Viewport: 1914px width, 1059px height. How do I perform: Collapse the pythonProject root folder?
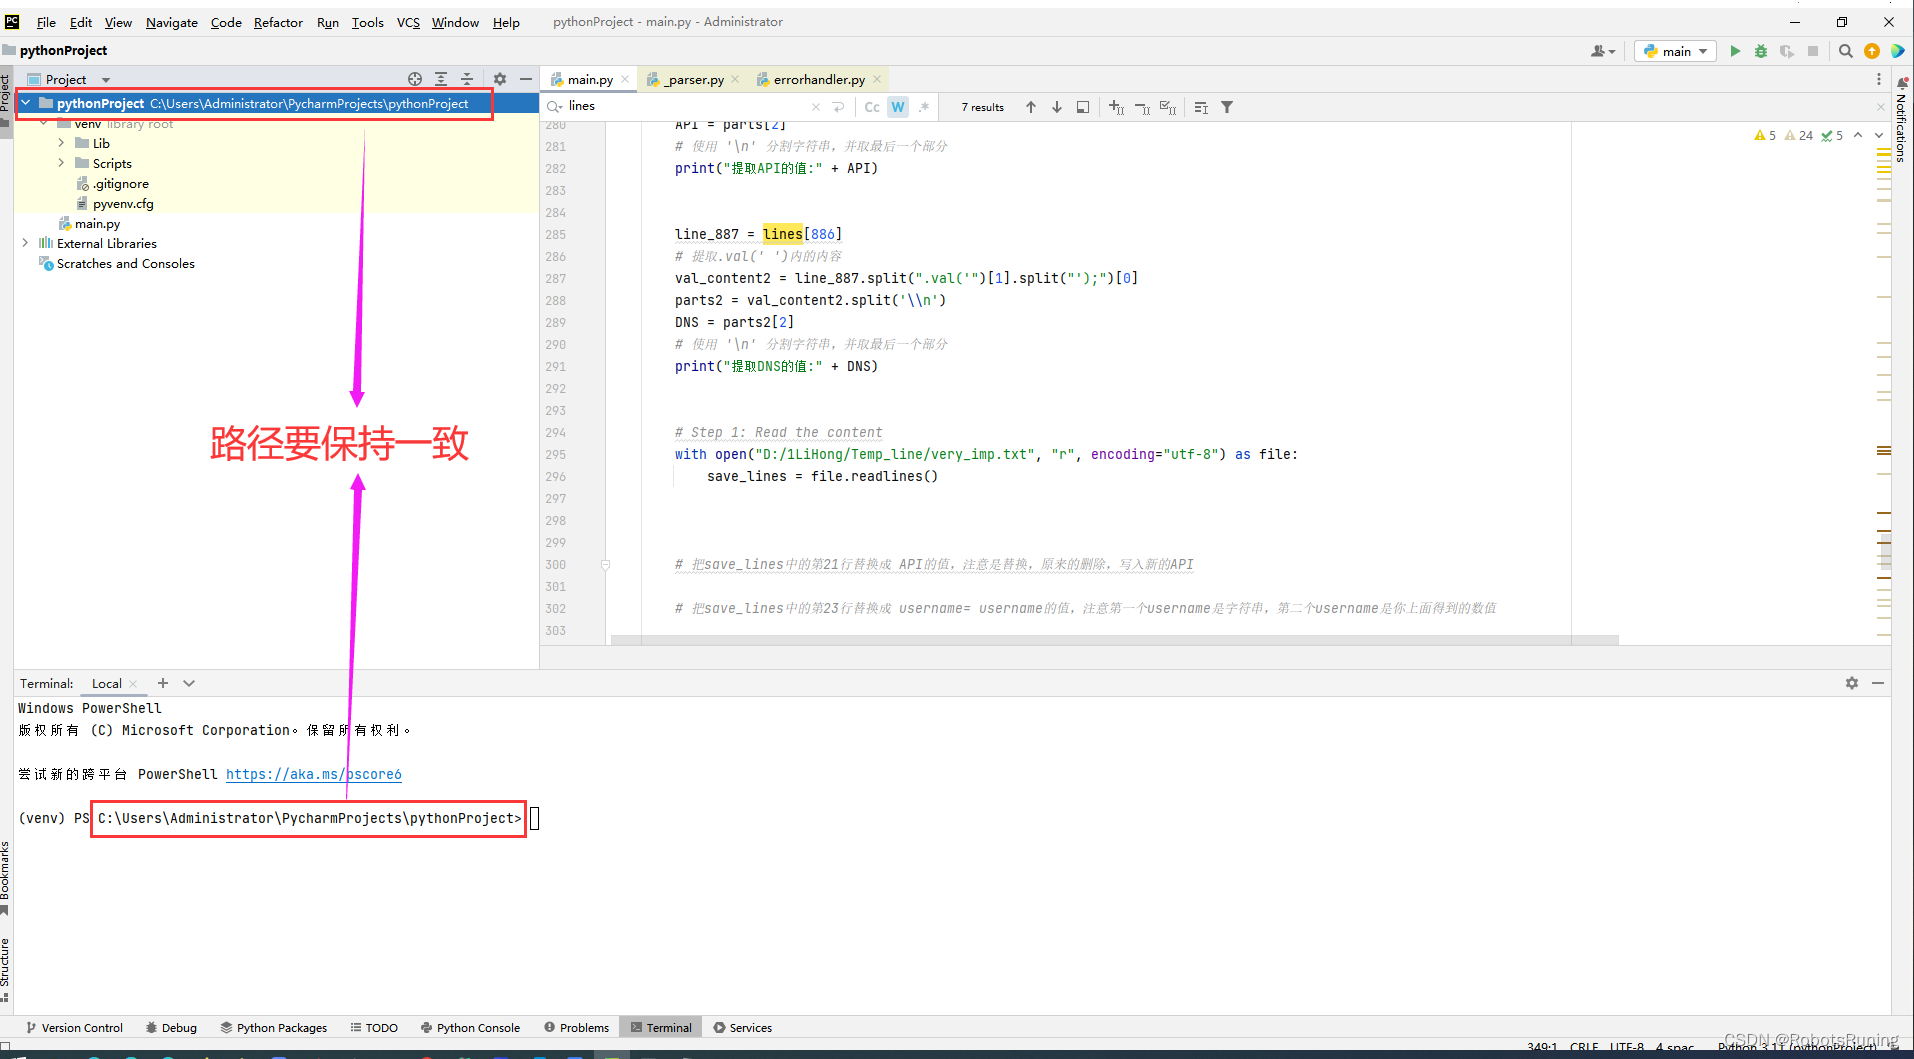[x=26, y=103]
